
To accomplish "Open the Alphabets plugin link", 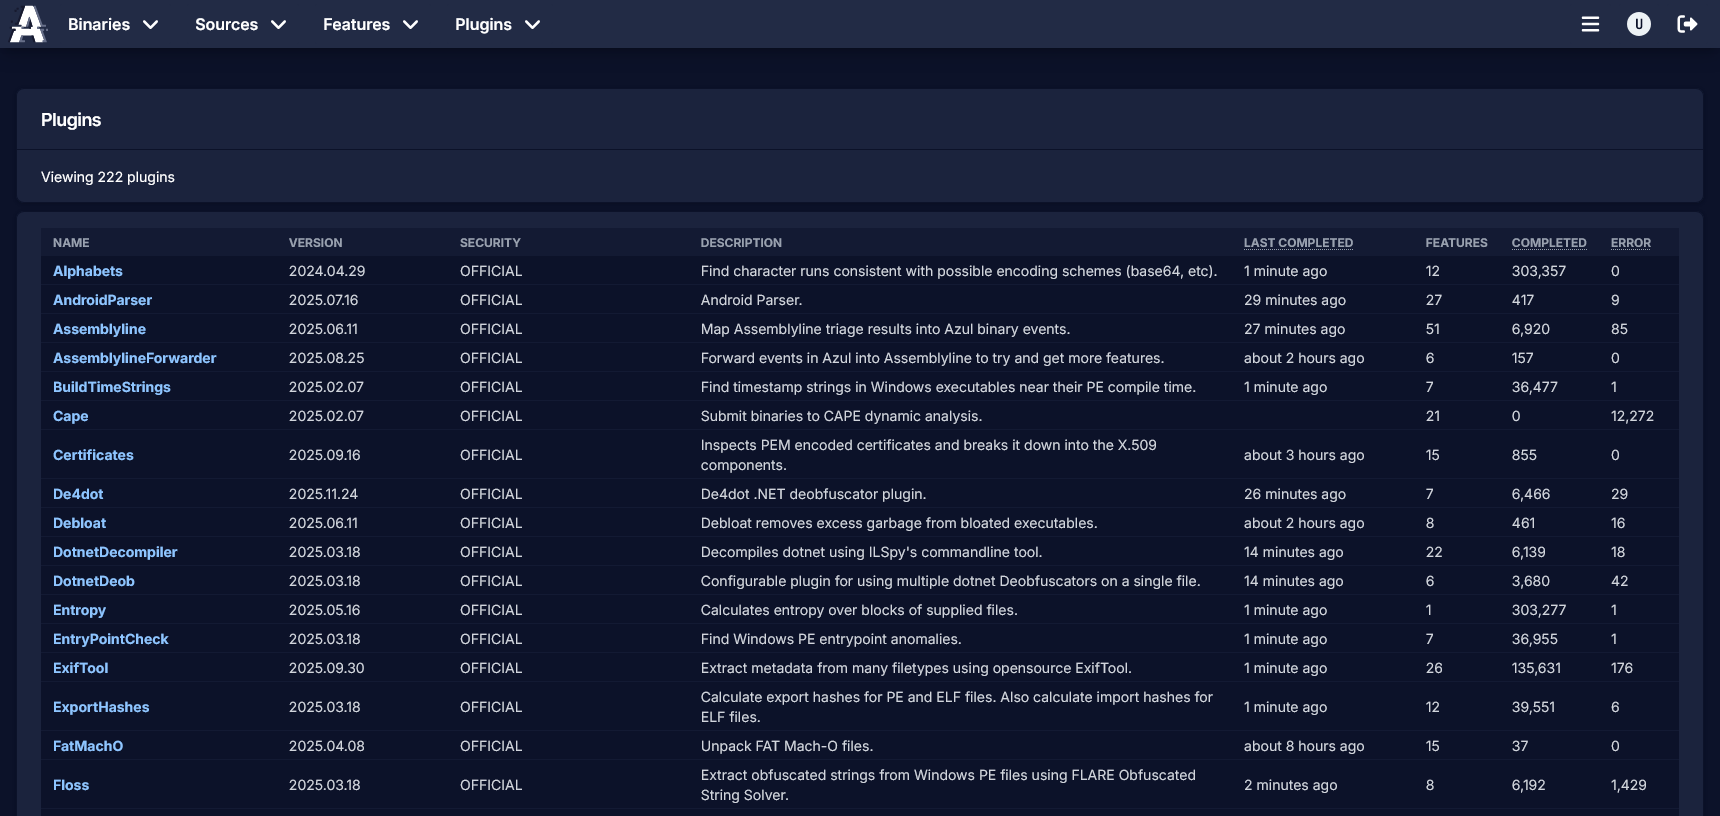I will [88, 271].
